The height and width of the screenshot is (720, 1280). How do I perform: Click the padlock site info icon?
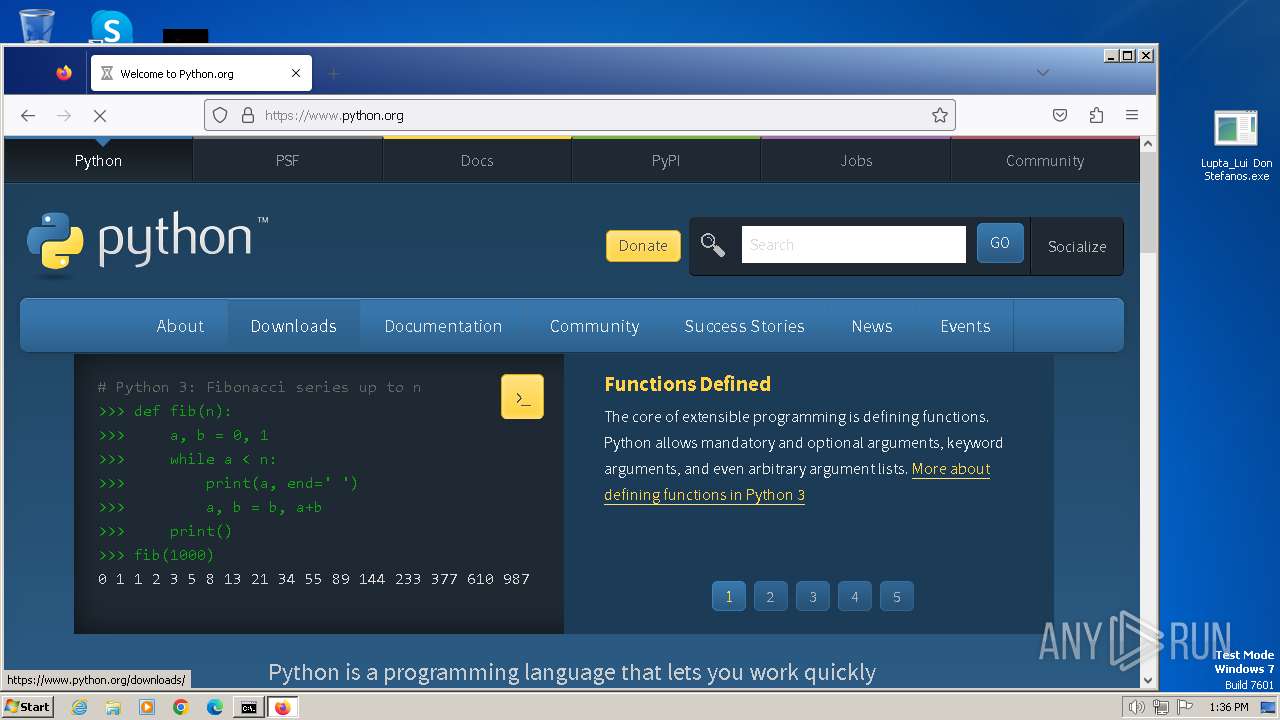(248, 115)
